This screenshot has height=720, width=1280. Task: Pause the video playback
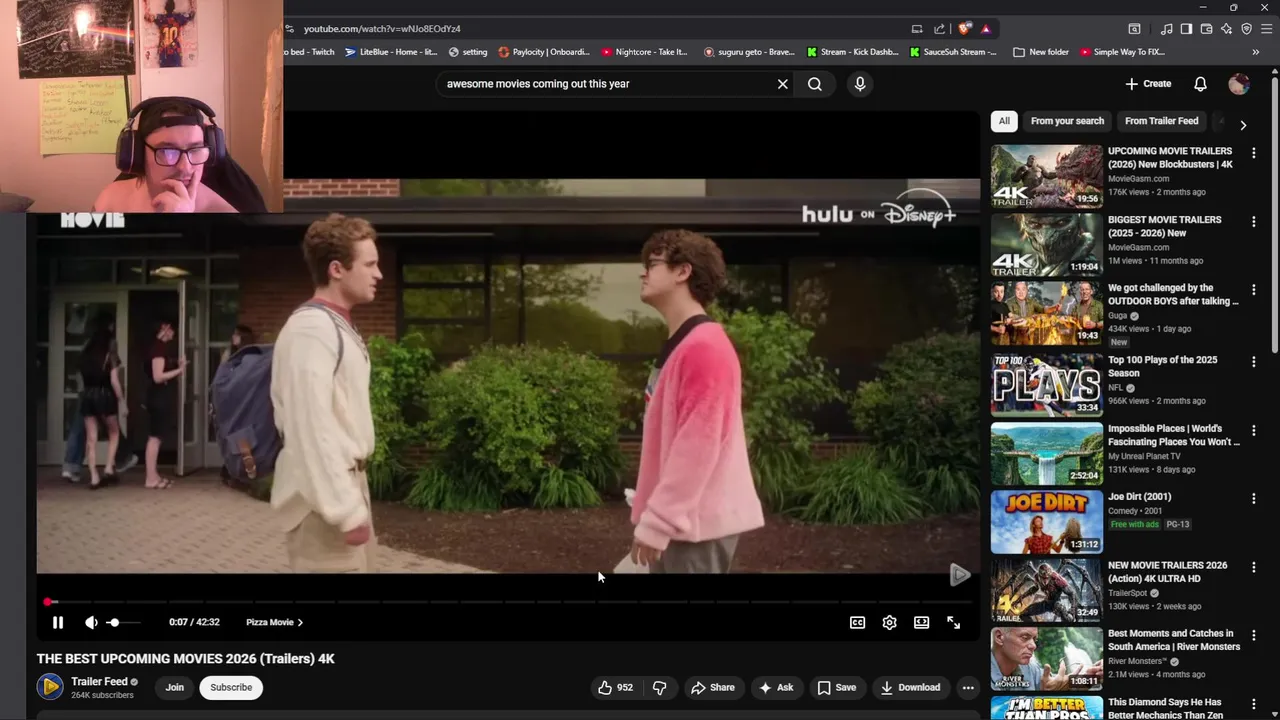coord(58,622)
